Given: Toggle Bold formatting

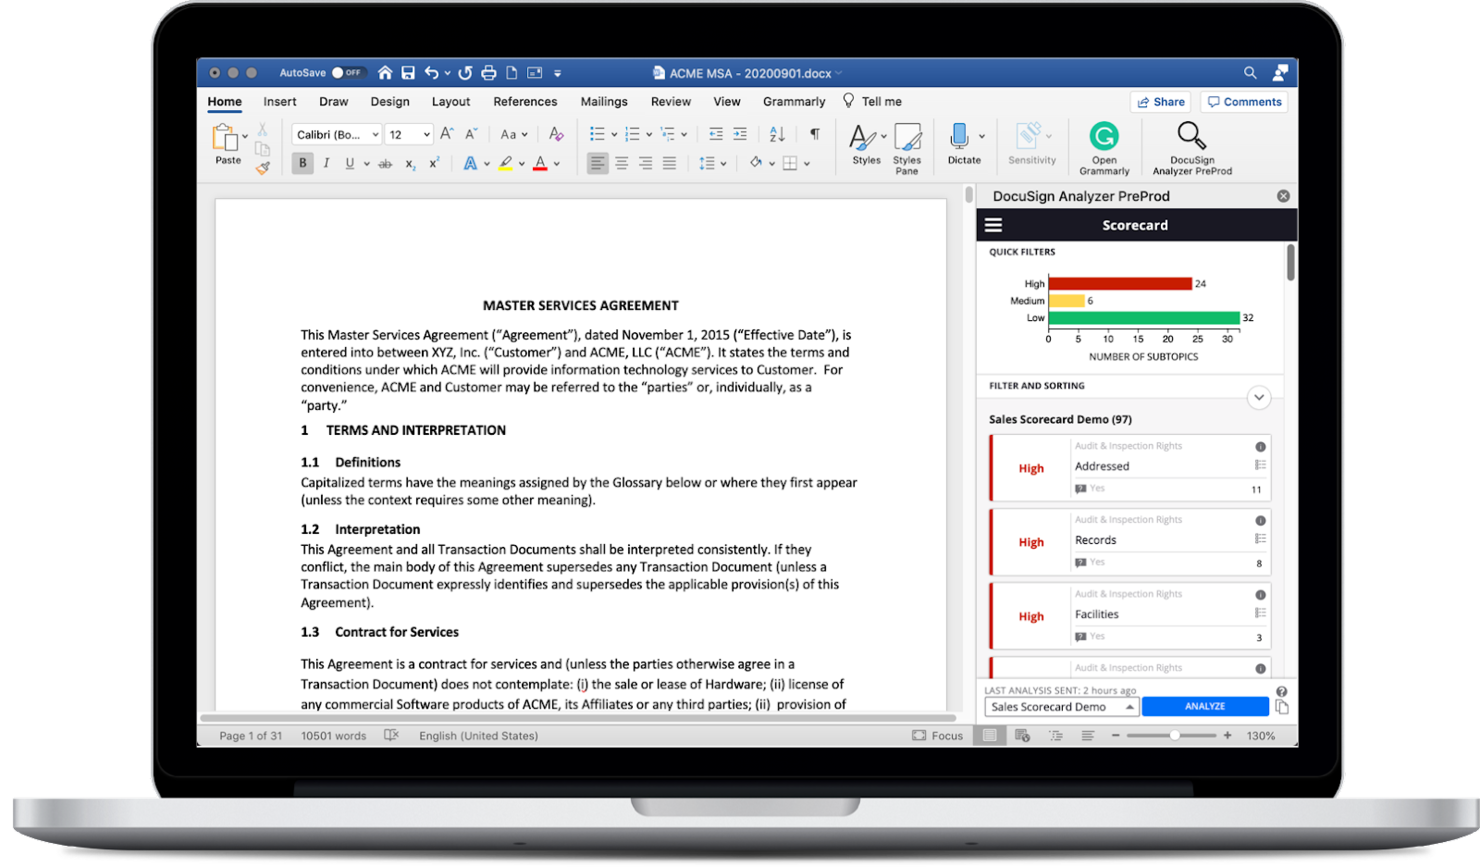Looking at the screenshot, I should tap(302, 163).
